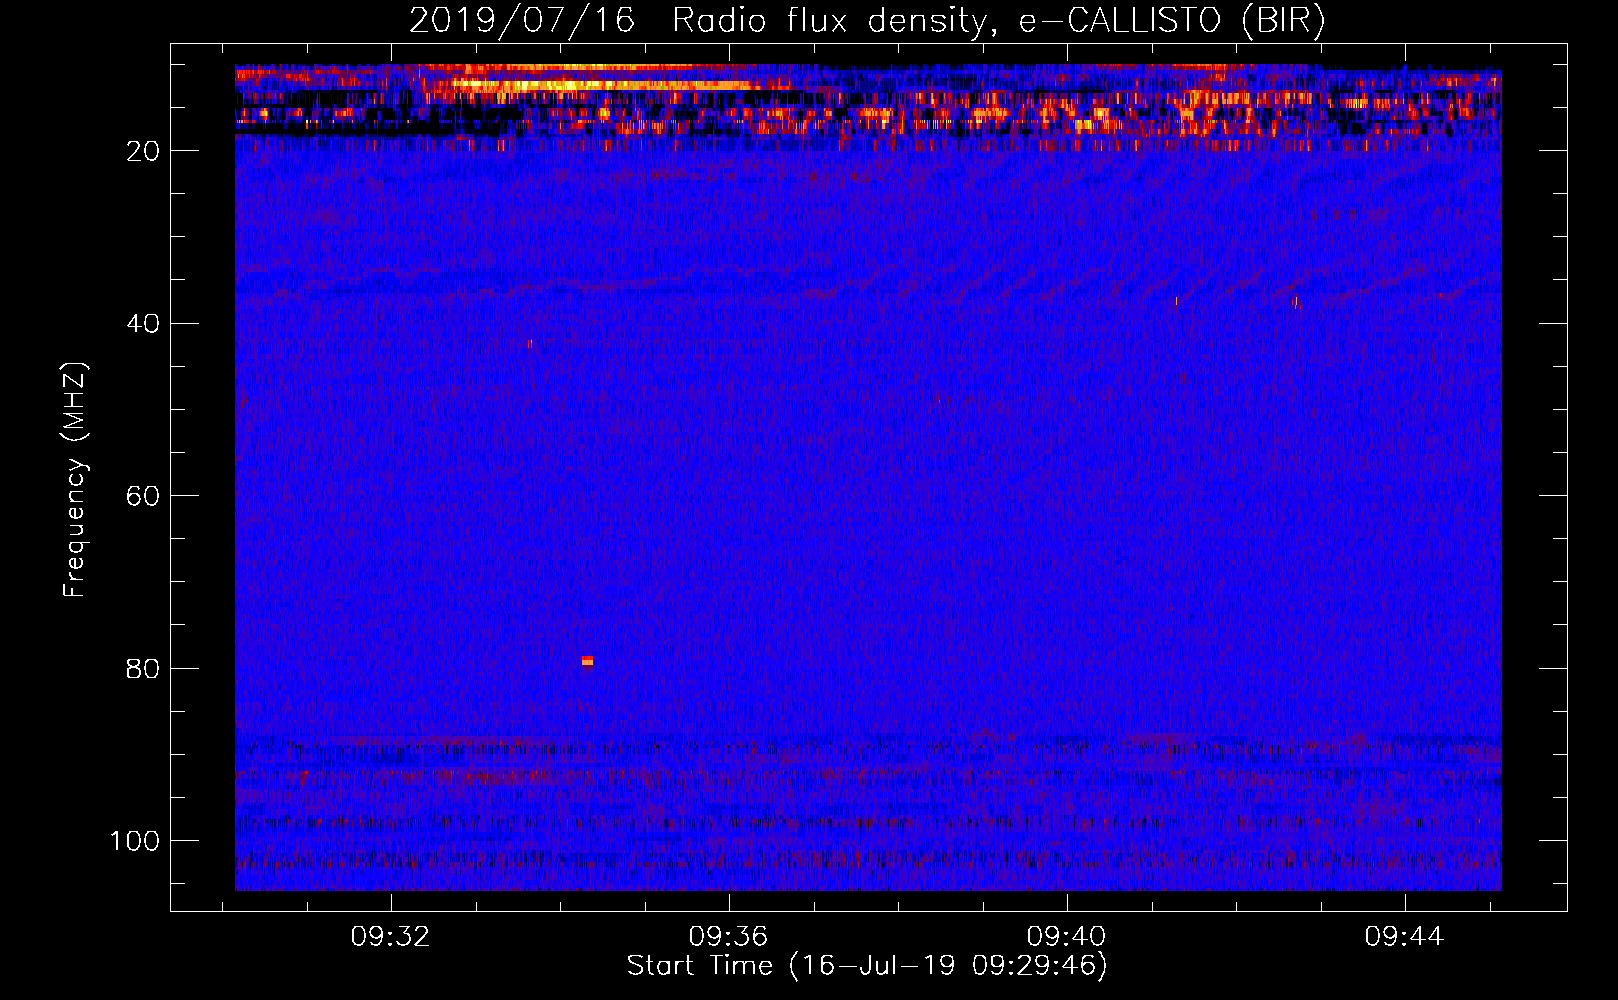1618x1000 pixels.
Task: Click the 09:36 time tick label
Action: pos(728,937)
